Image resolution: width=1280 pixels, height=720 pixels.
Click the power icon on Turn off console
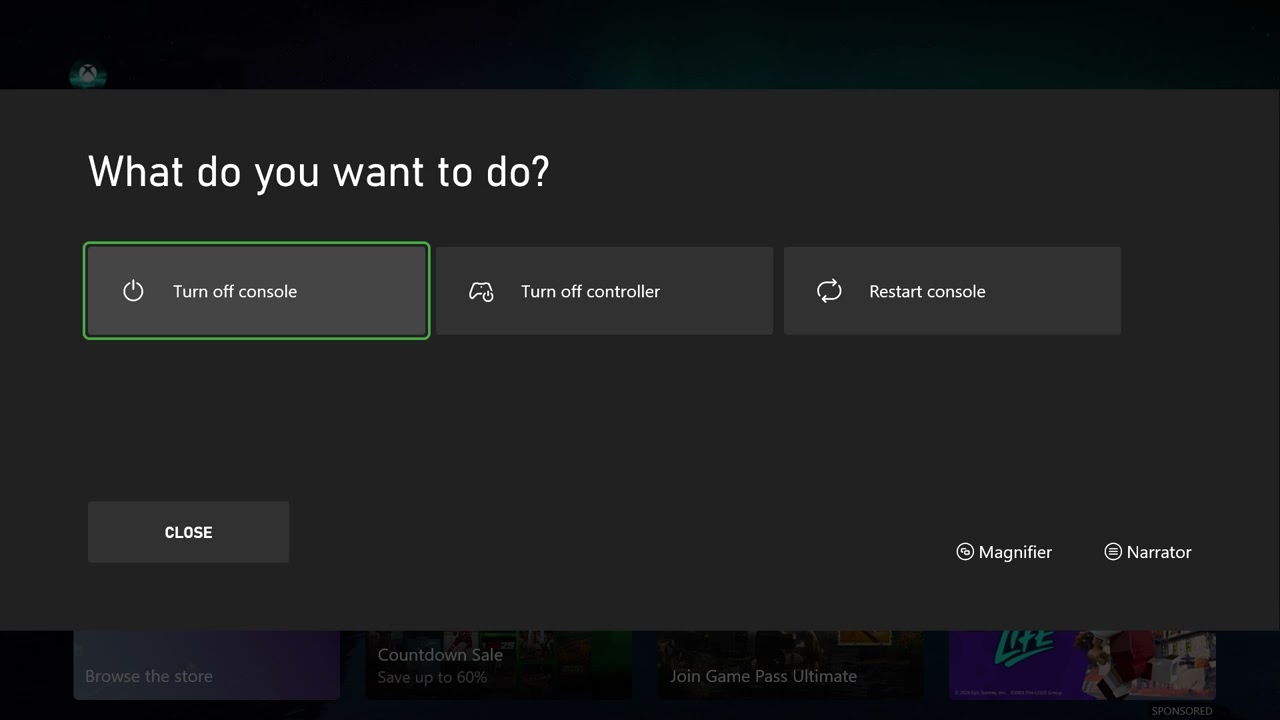click(133, 291)
